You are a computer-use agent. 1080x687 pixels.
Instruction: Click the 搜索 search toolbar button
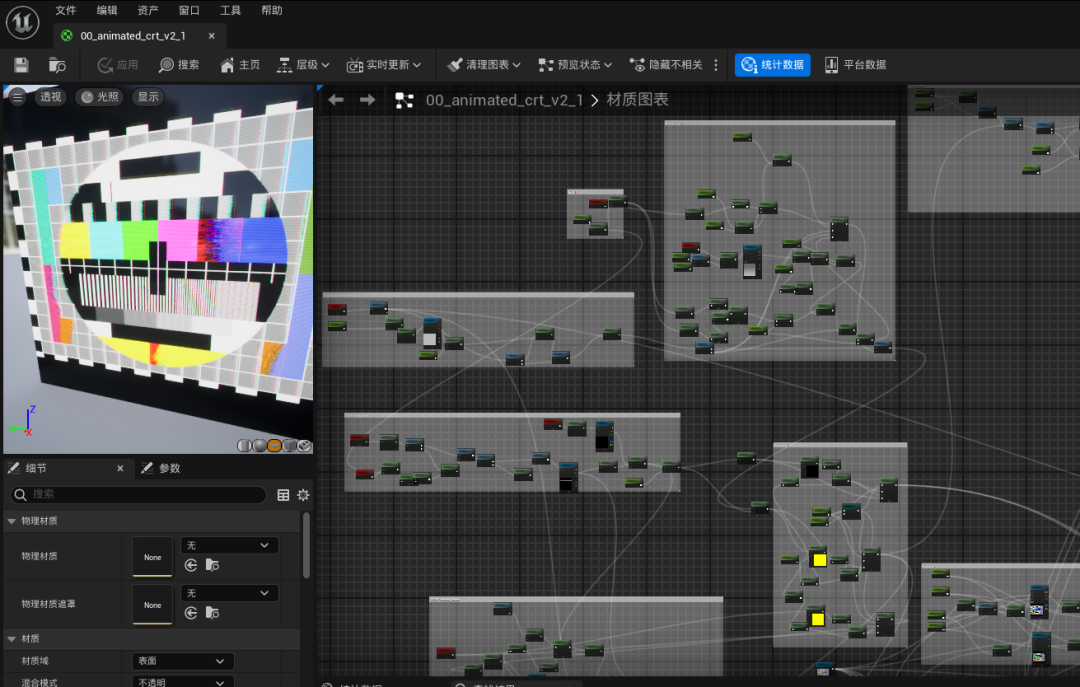tap(178, 65)
